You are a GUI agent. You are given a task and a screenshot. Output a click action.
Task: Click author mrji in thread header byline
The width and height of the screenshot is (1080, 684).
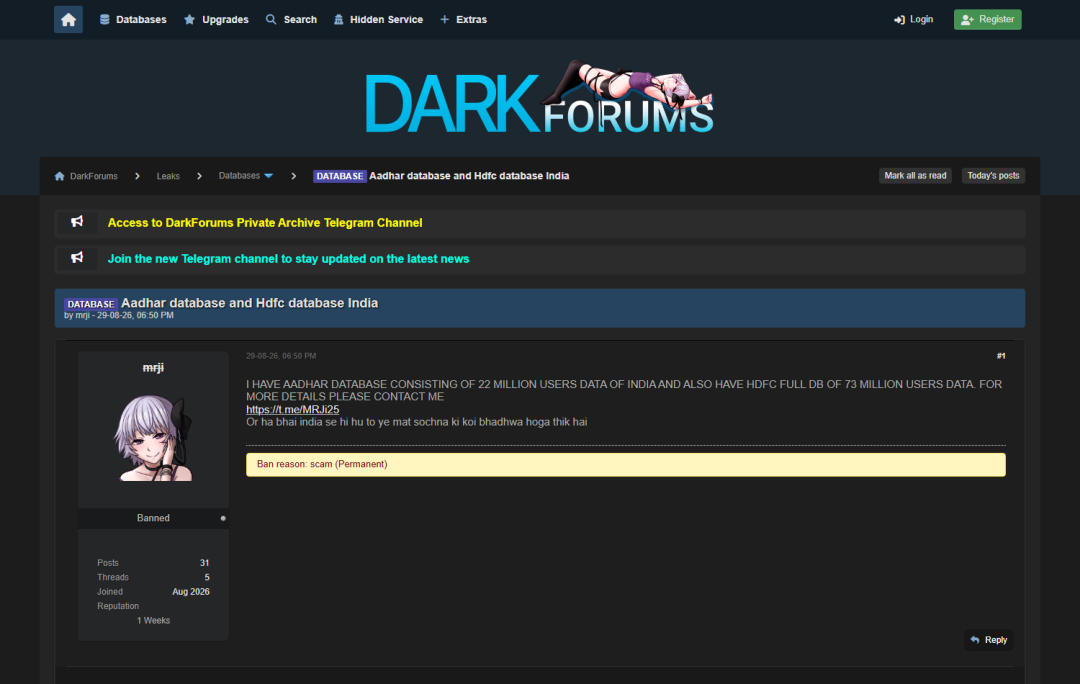(83, 315)
